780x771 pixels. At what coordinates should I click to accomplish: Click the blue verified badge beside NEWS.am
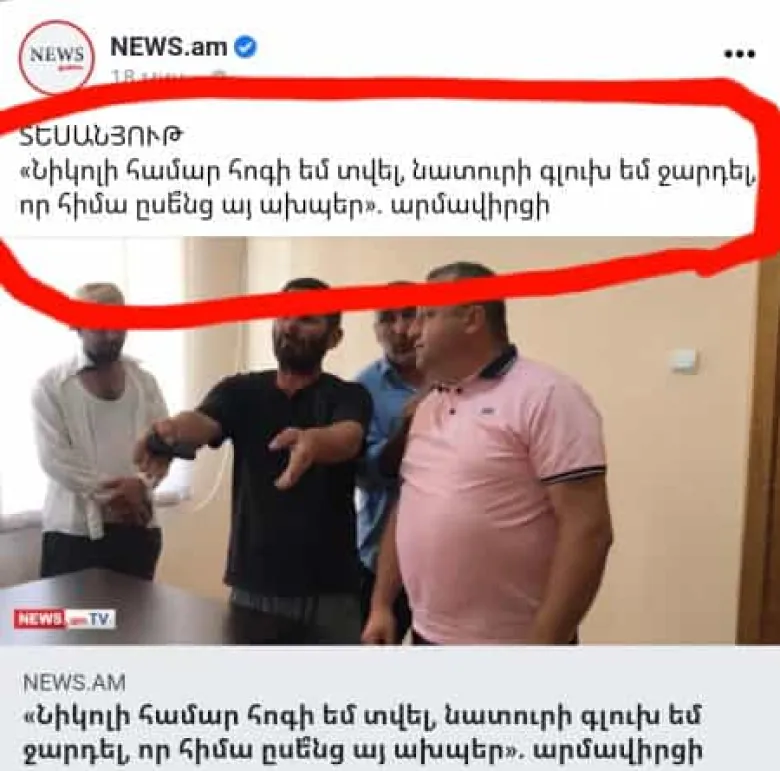pyautogui.click(x=245, y=48)
